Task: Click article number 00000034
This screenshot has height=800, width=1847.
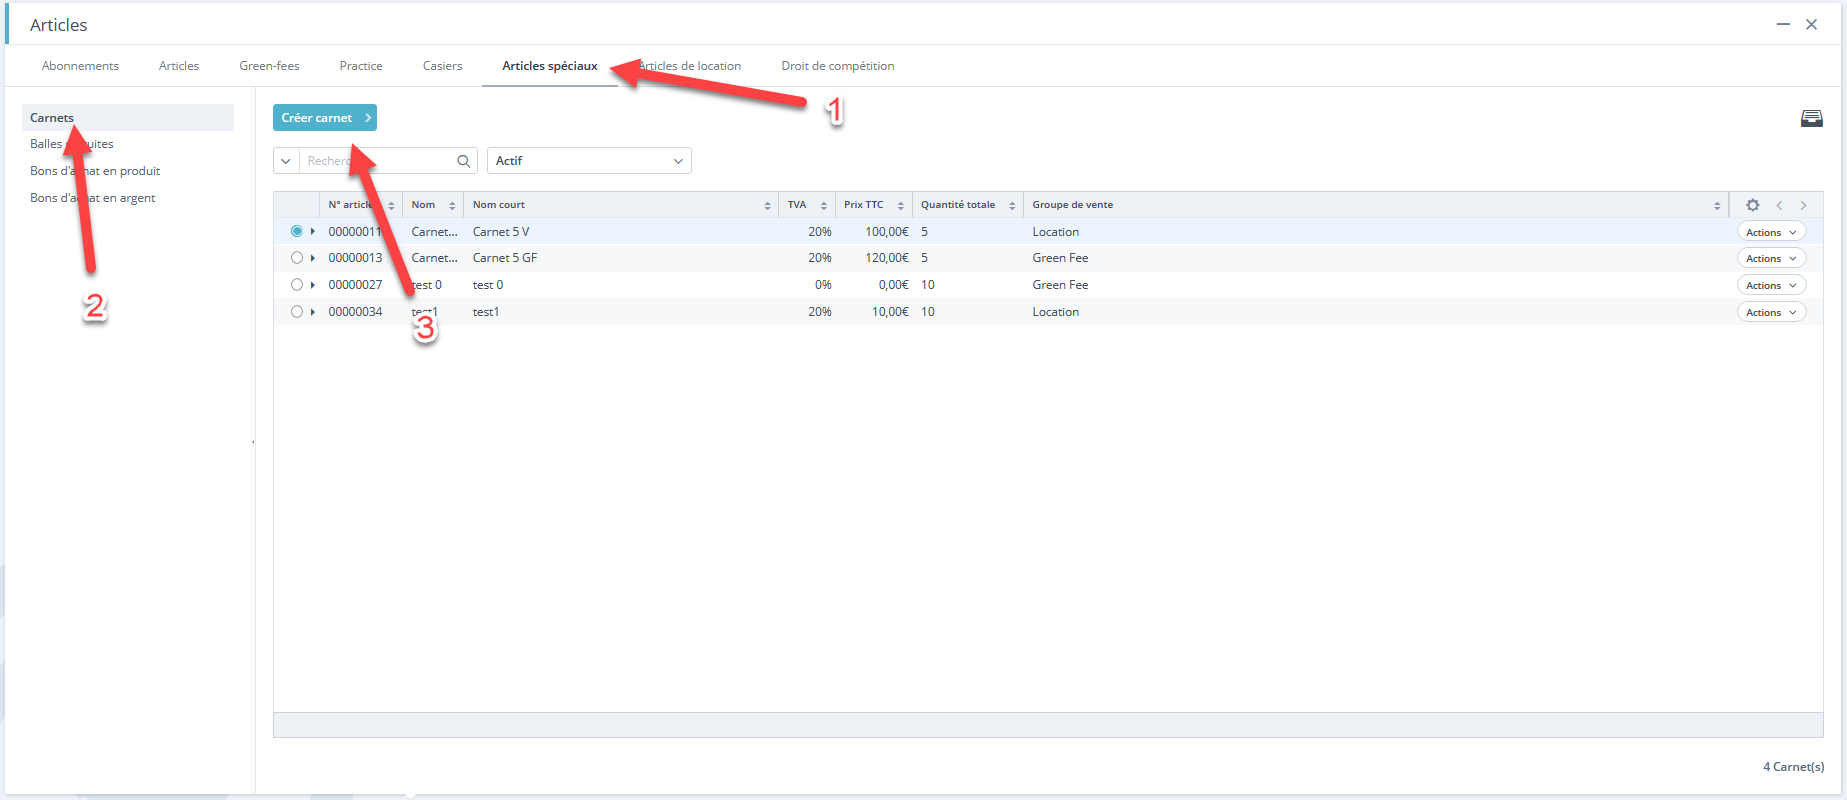Action: [355, 312]
